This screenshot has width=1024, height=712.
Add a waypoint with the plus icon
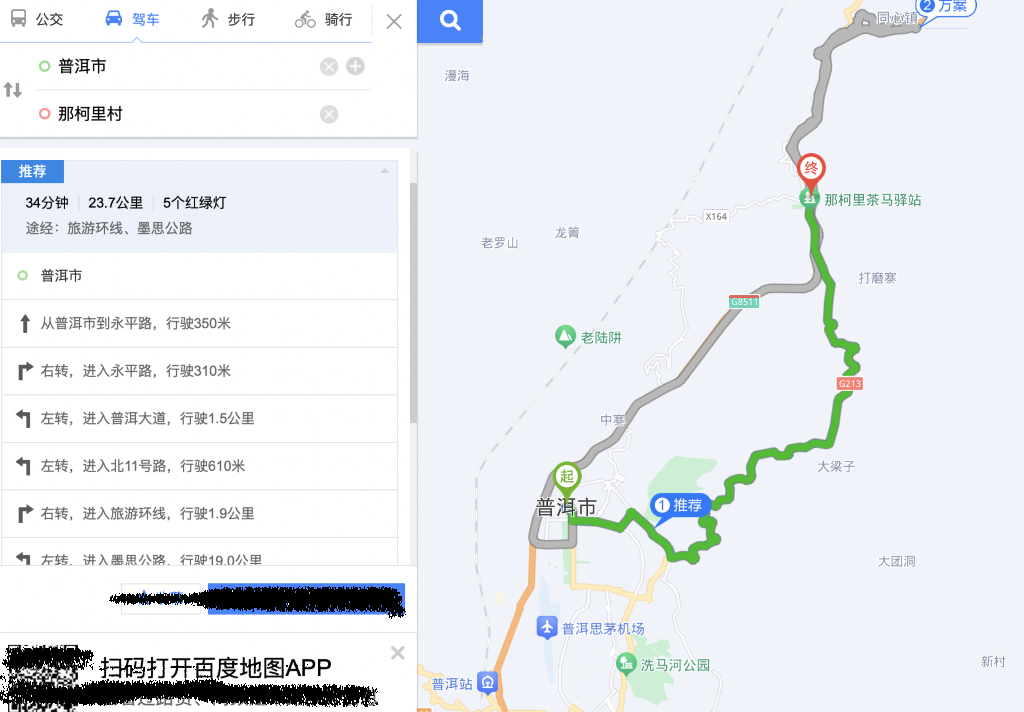click(x=355, y=66)
